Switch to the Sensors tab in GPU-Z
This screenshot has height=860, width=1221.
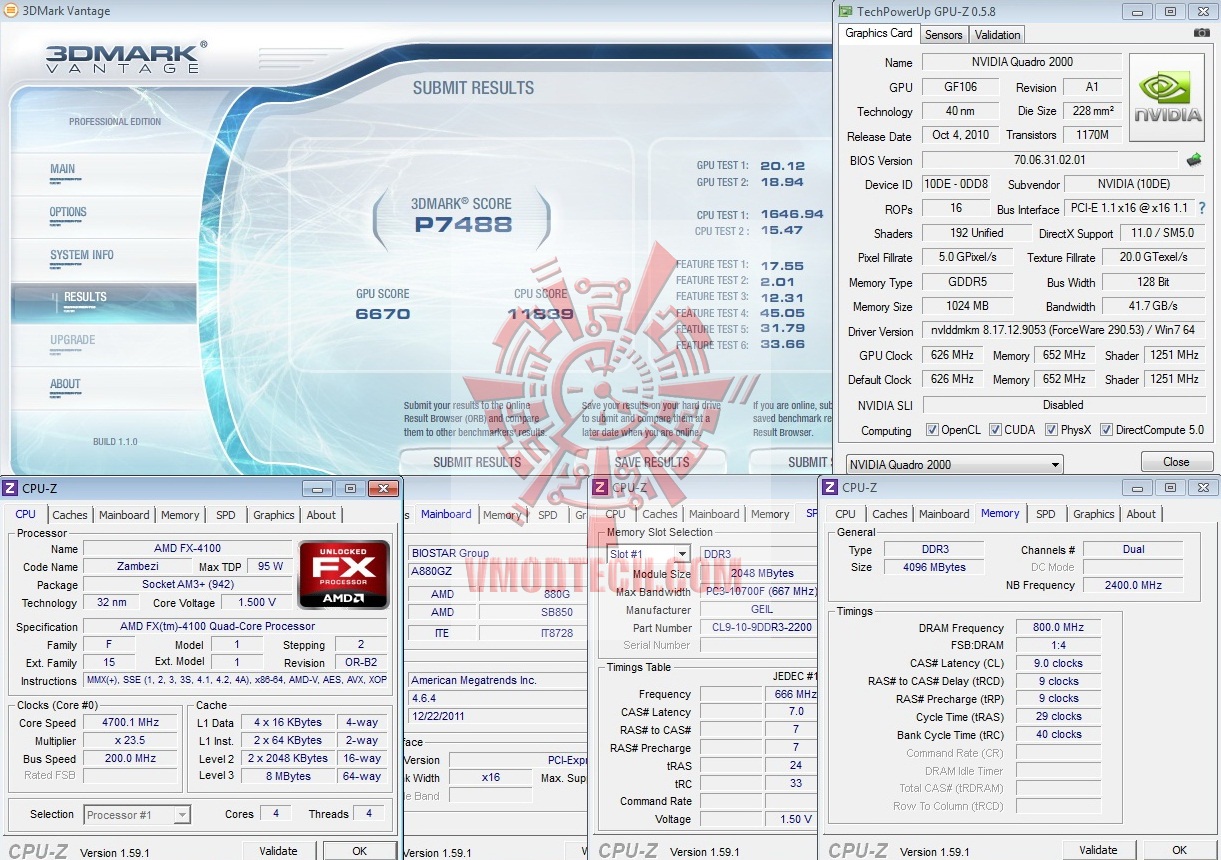[x=943, y=35]
